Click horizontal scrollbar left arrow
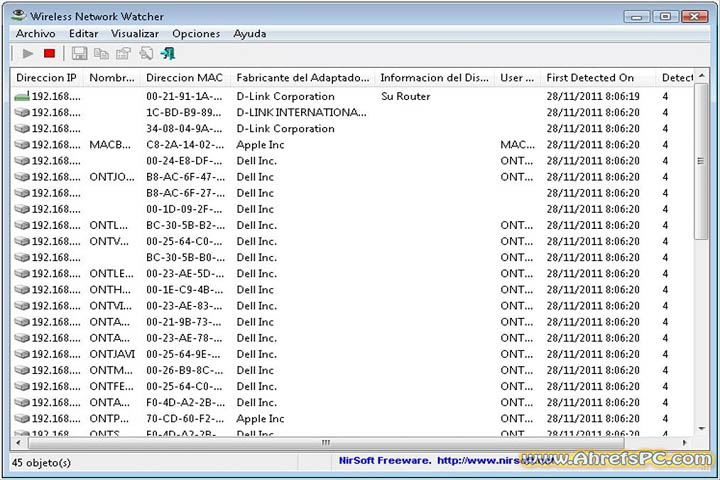 [x=18, y=443]
